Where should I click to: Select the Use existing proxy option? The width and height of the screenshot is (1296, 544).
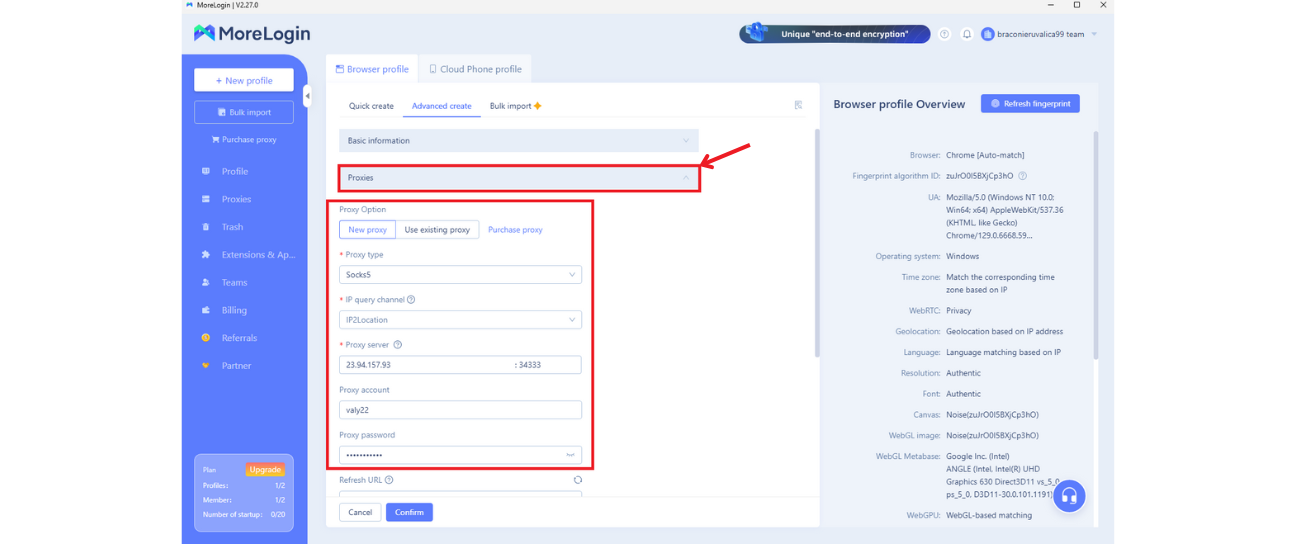click(x=437, y=230)
